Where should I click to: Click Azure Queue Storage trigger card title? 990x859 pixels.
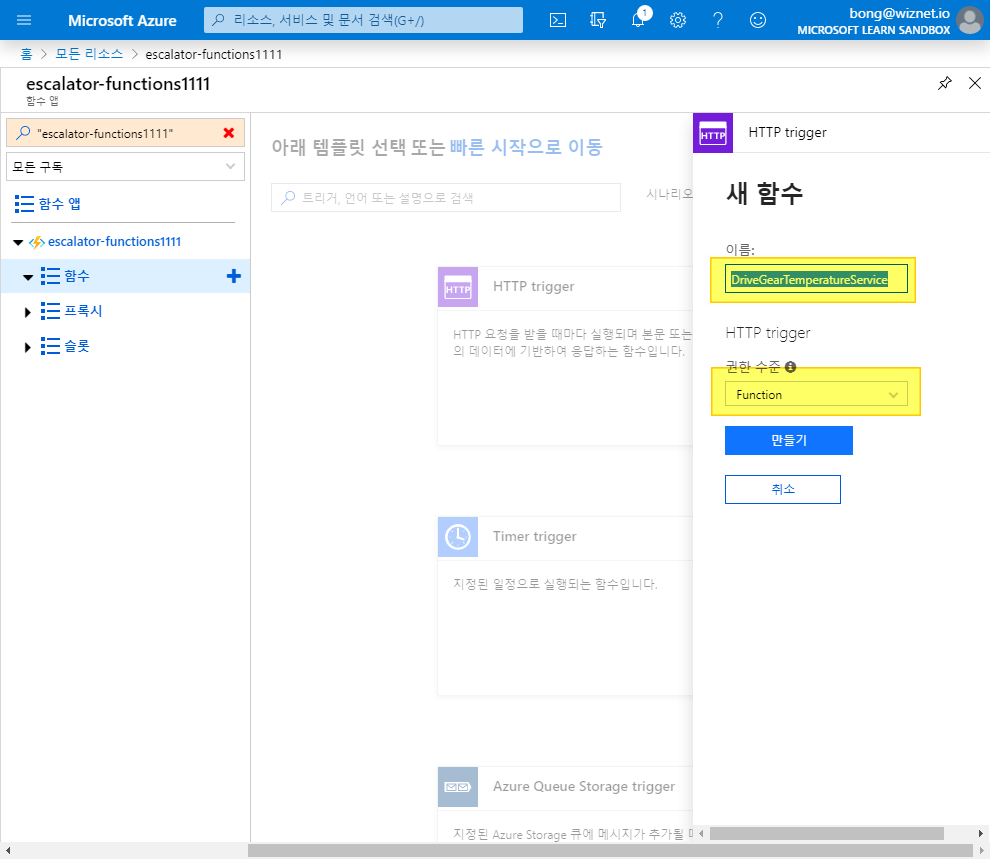point(584,786)
